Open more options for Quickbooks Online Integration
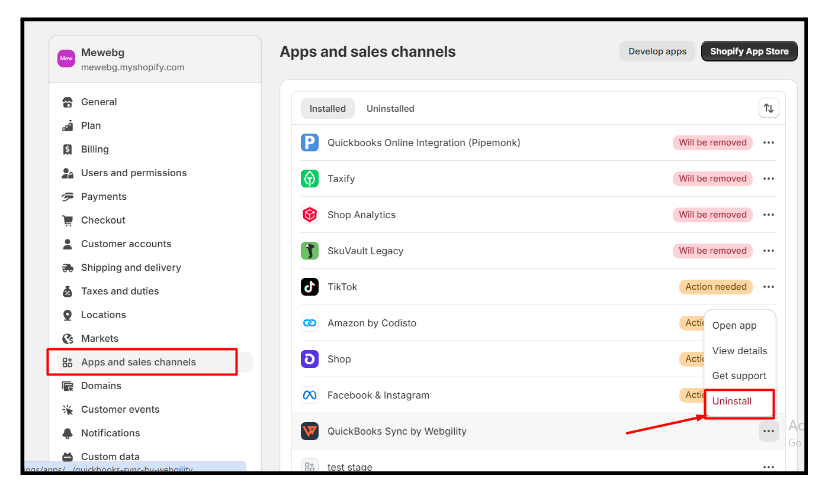 coord(768,142)
